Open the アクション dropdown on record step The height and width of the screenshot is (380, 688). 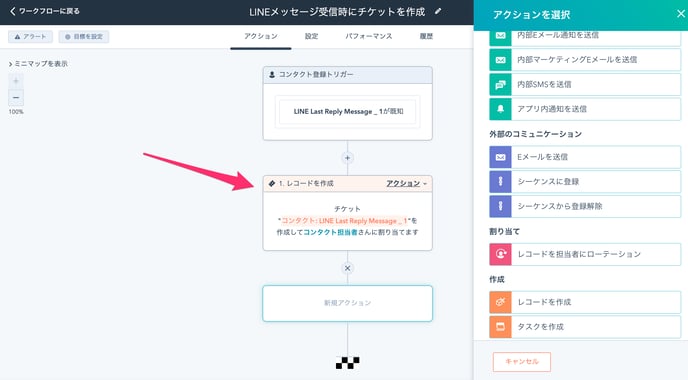(406, 183)
